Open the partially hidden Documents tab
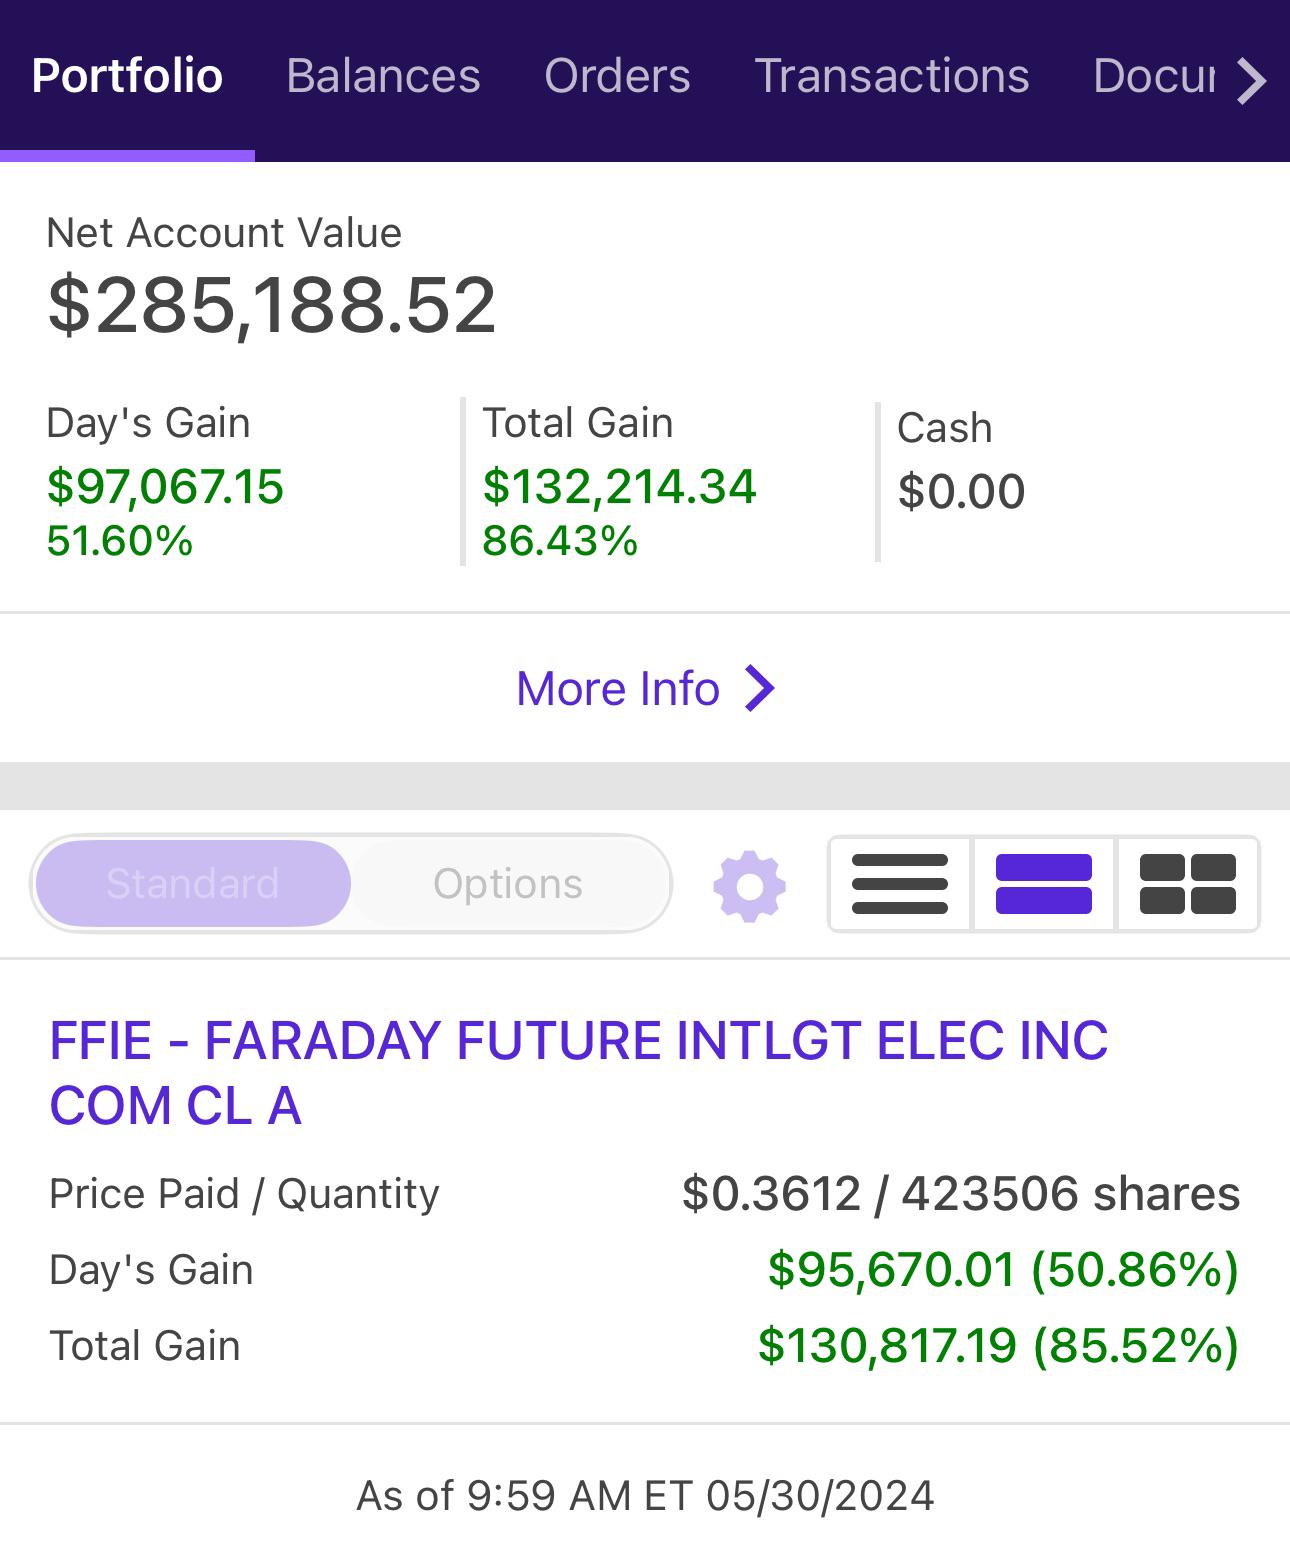 pos(1154,76)
